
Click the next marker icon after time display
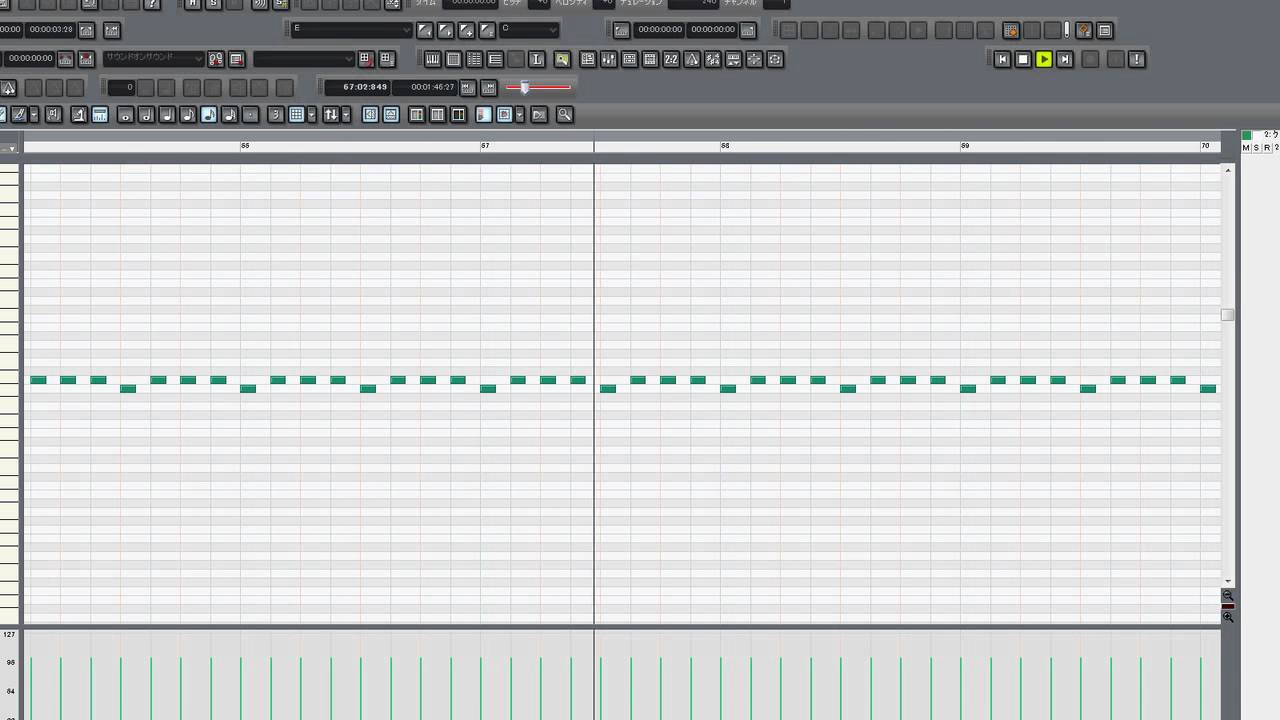pyautogui.click(x=488, y=87)
